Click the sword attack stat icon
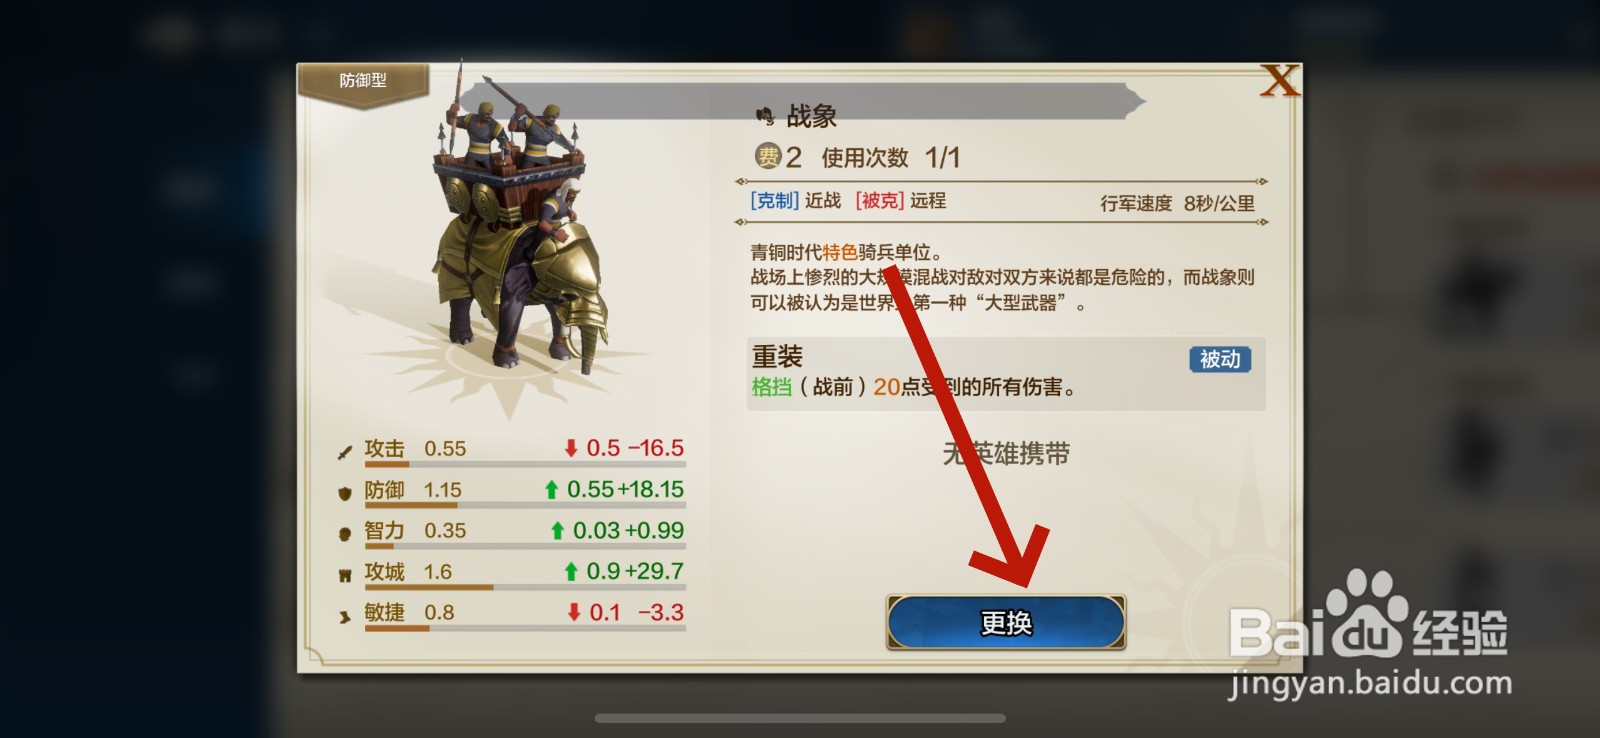The width and height of the screenshot is (1600, 738). click(345, 452)
